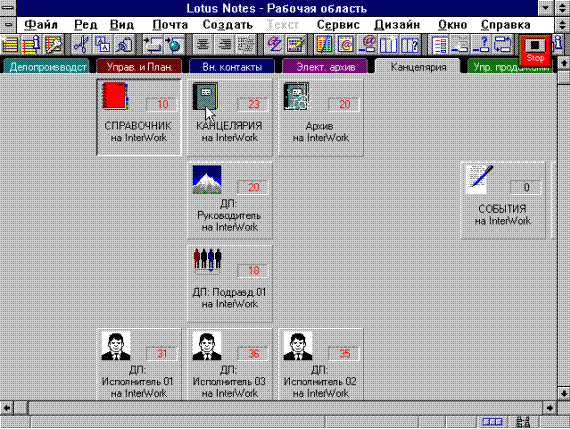Open the Сервис menu
This screenshot has height=429, width=570.
(338, 25)
